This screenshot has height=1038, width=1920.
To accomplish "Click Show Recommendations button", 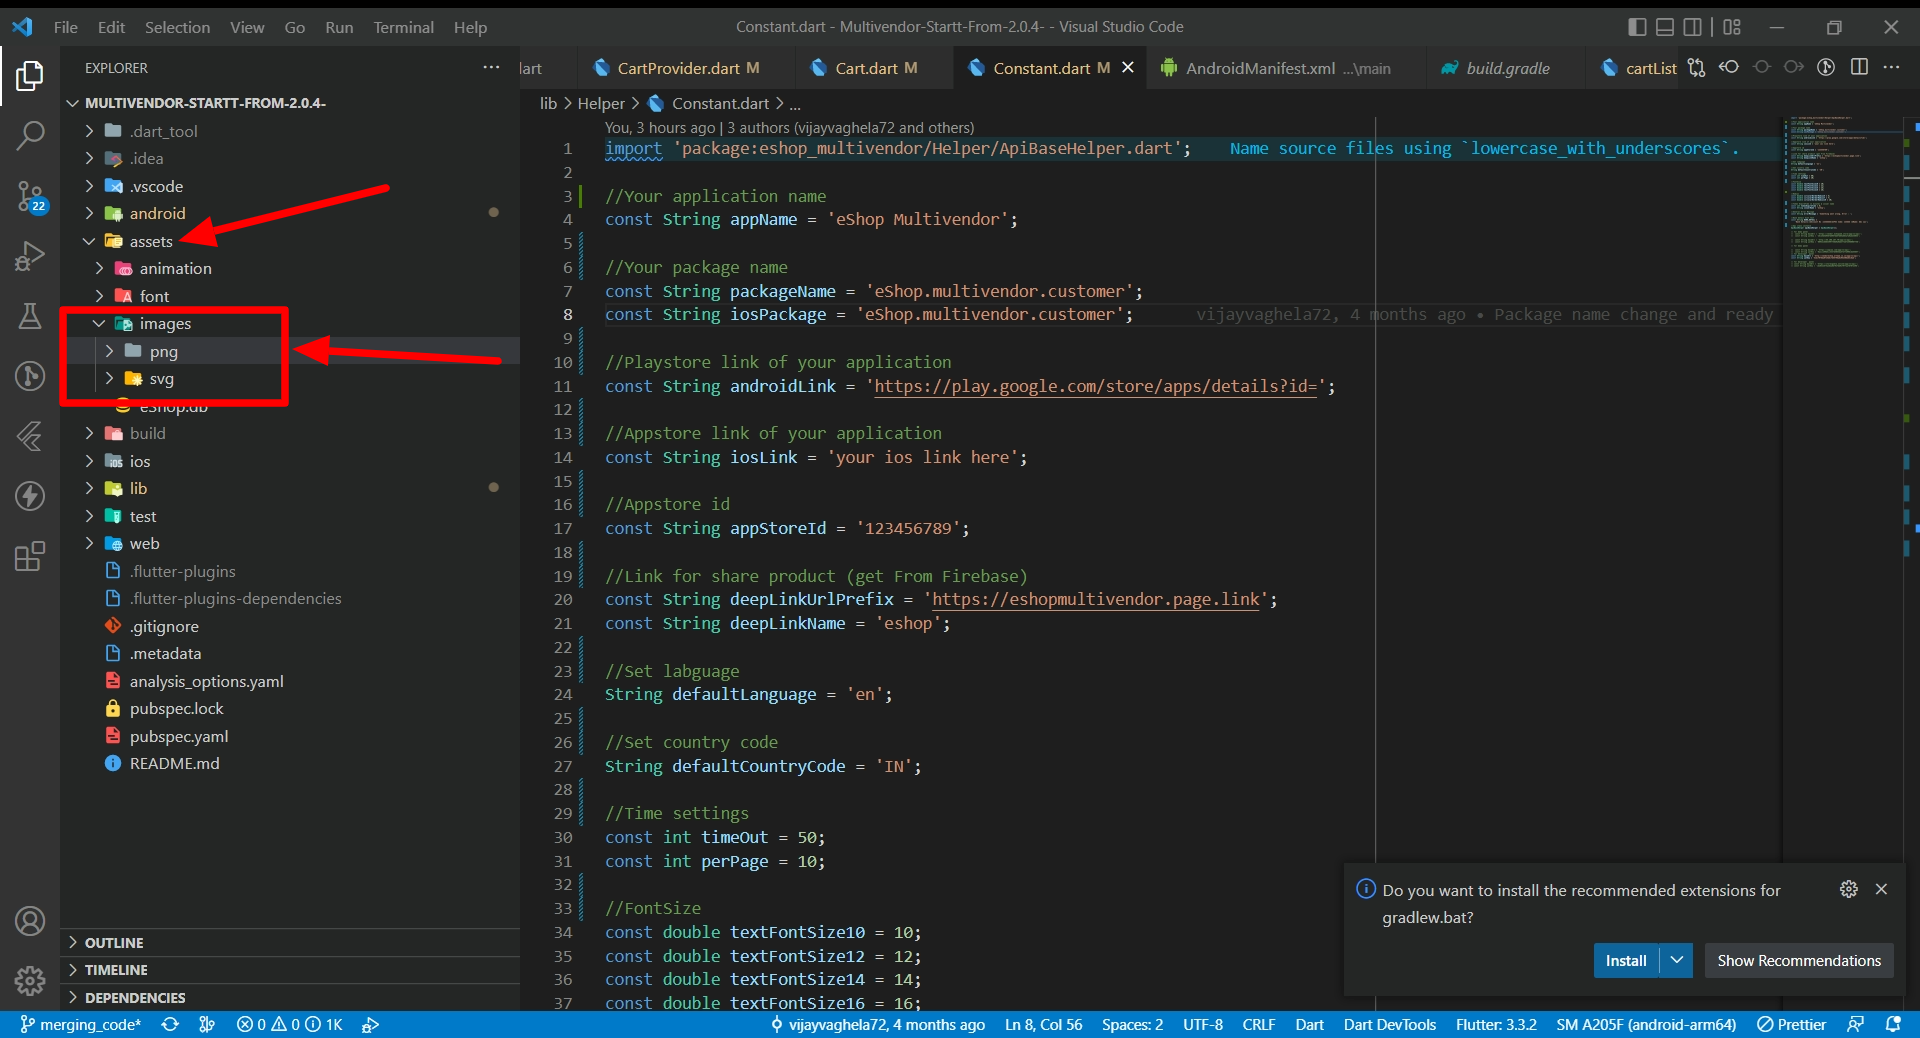I will [x=1798, y=960].
